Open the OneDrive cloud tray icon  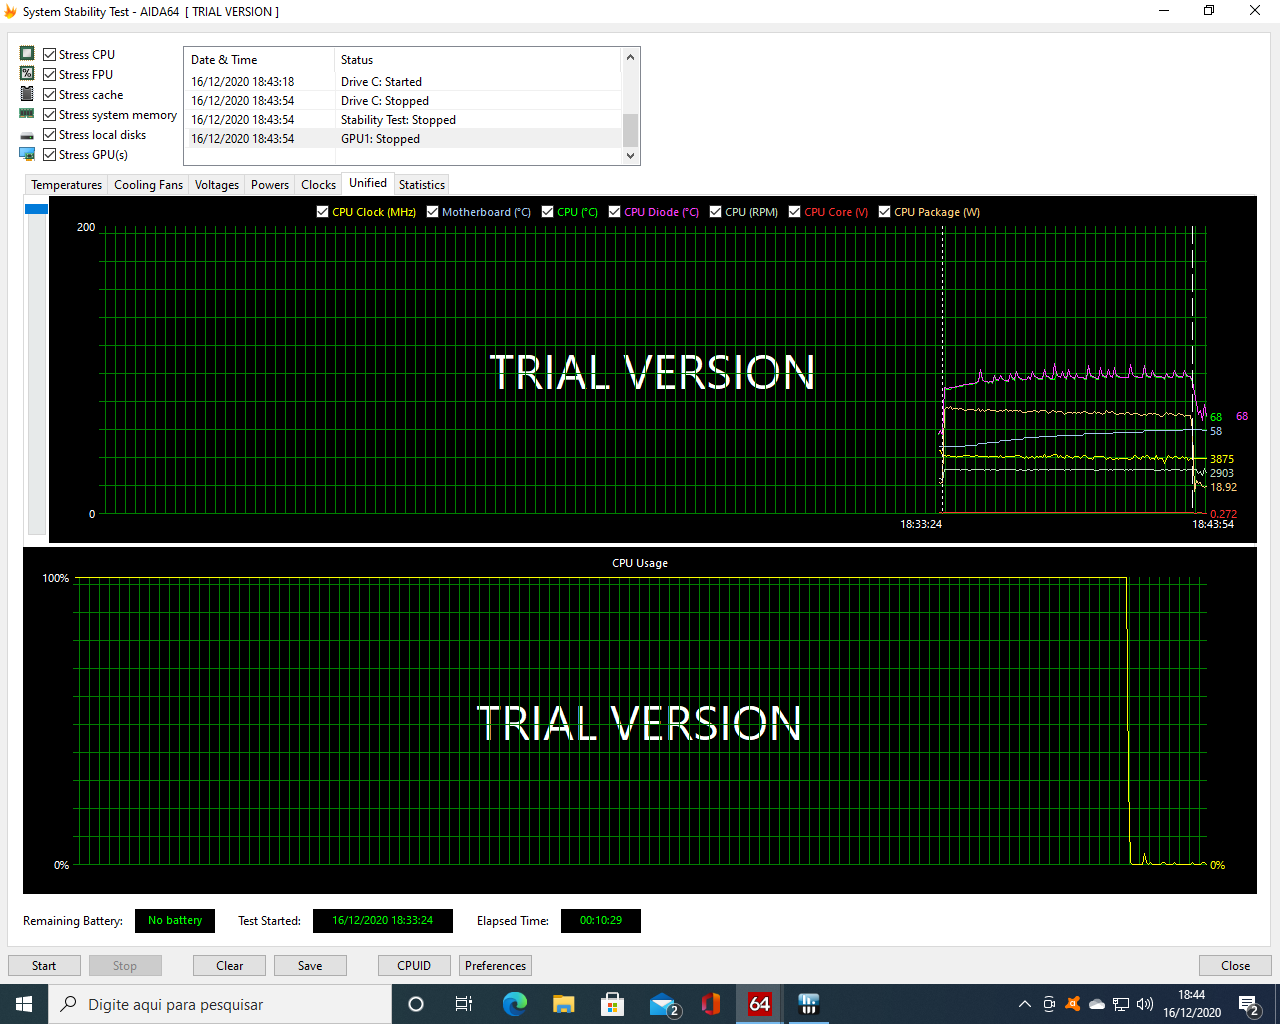pos(1097,1004)
